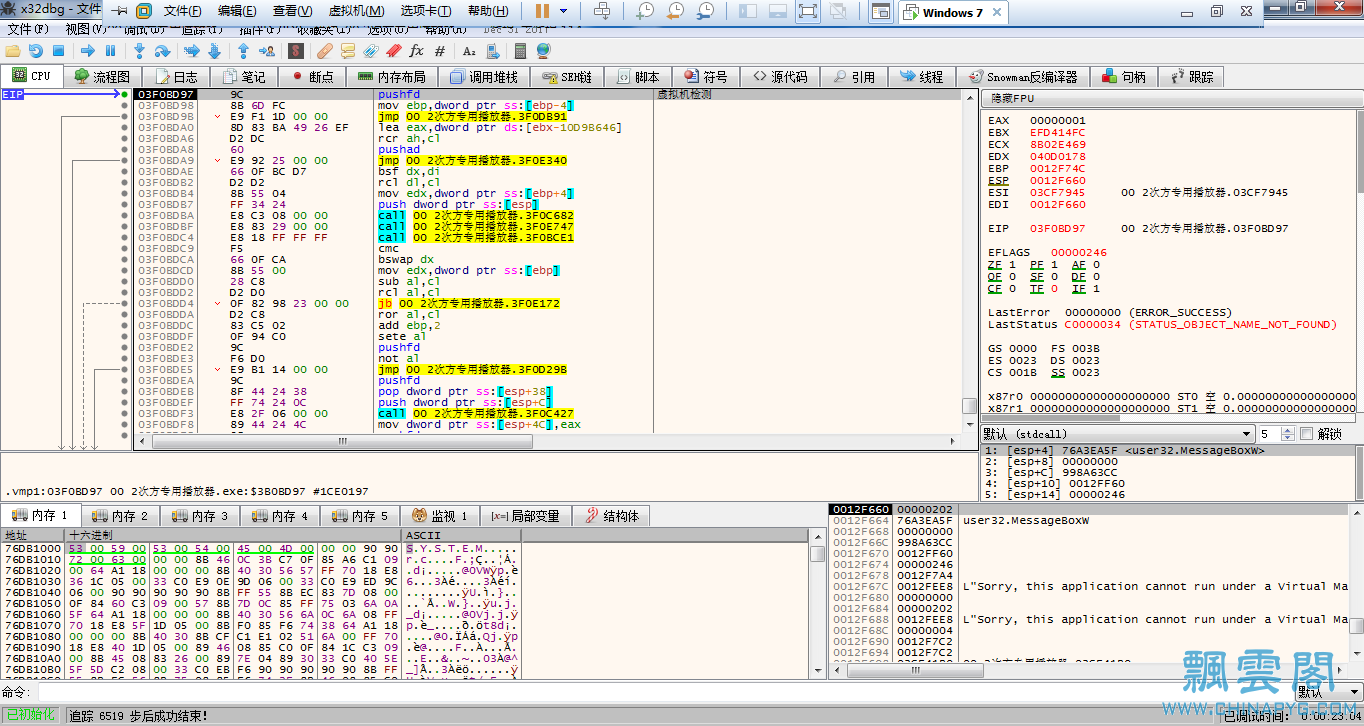Image resolution: width=1364 pixels, height=726 pixels.
Task: Click the find strings Az icon
Action: 469,50
